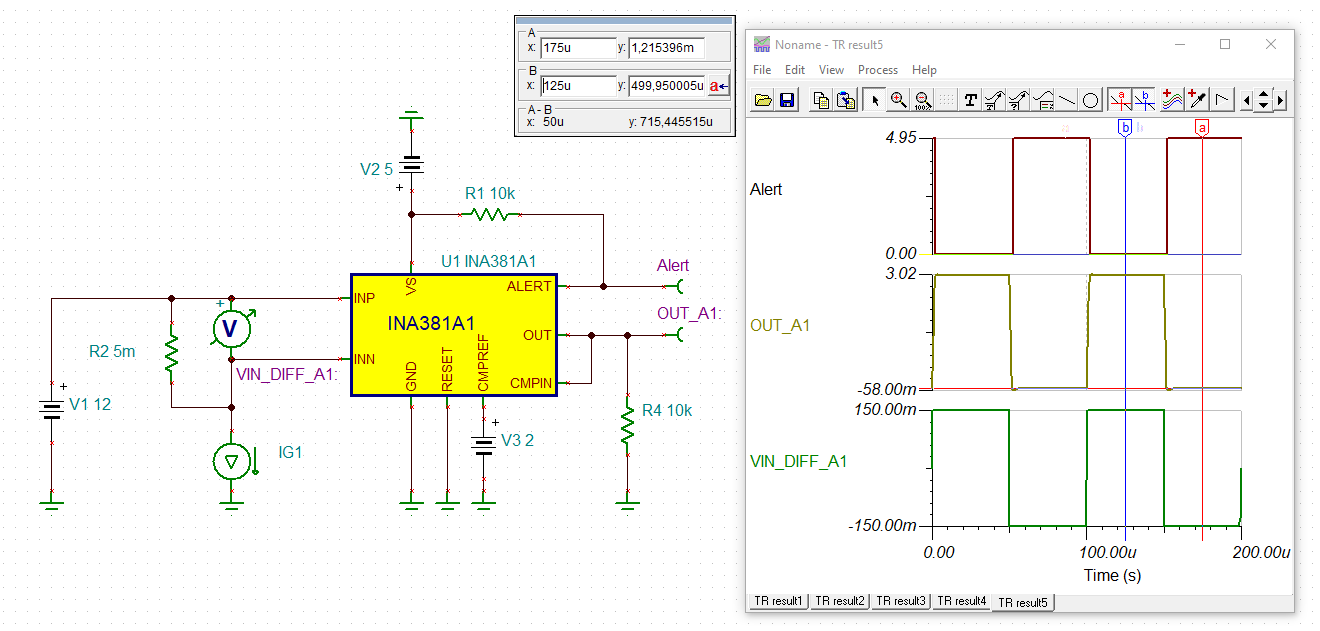Click the Zoom out 100% icon
This screenshot has width=1320, height=631.
click(x=922, y=100)
